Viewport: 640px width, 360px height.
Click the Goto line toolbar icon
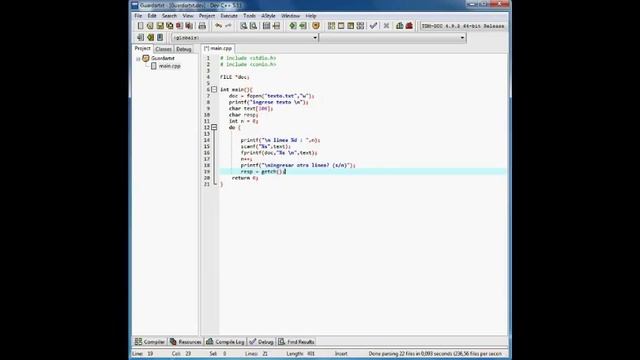point(276,26)
